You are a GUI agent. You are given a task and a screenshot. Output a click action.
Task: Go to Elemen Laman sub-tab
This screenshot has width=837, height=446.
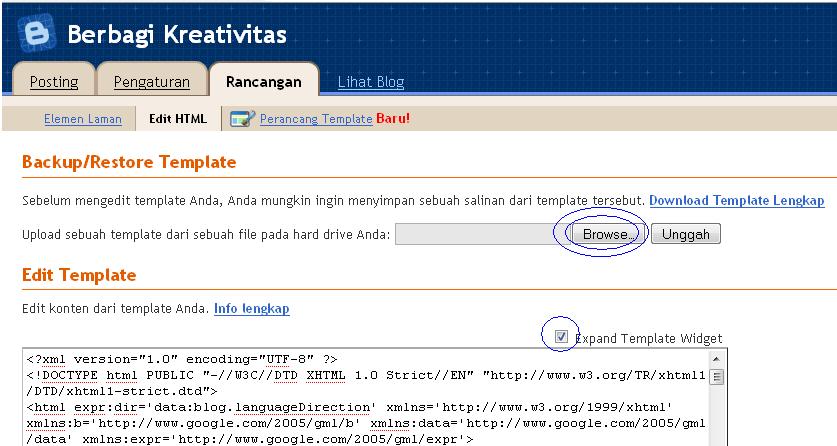pyautogui.click(x=83, y=118)
